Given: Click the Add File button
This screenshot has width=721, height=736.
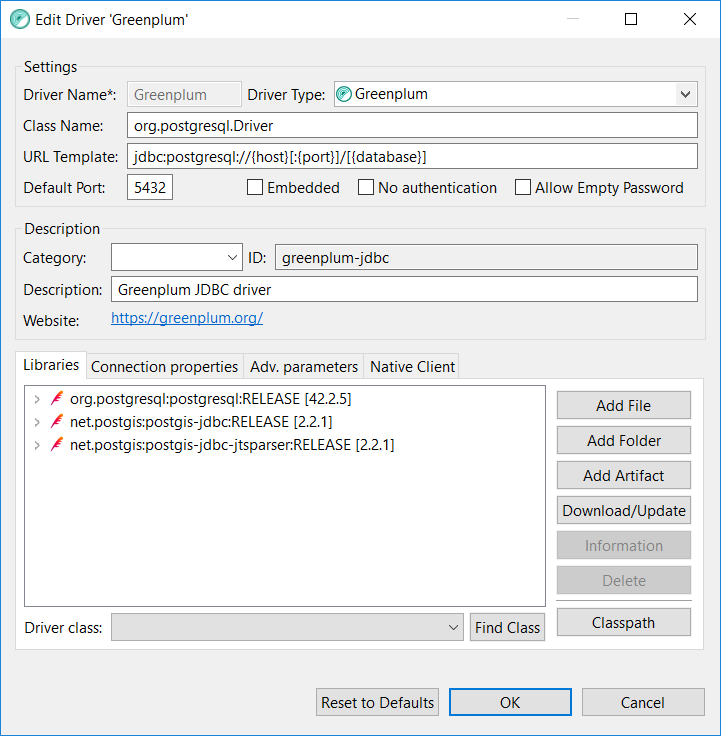Looking at the screenshot, I should 623,405.
